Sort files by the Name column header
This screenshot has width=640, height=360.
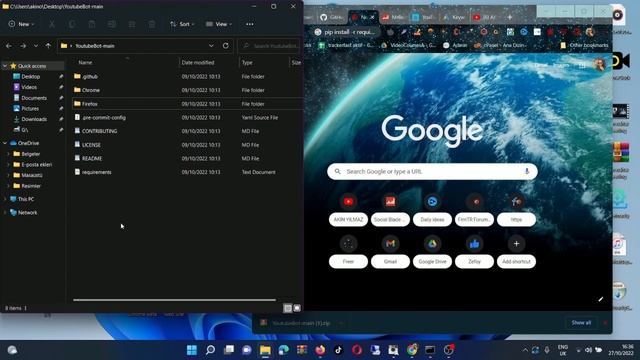click(x=85, y=62)
